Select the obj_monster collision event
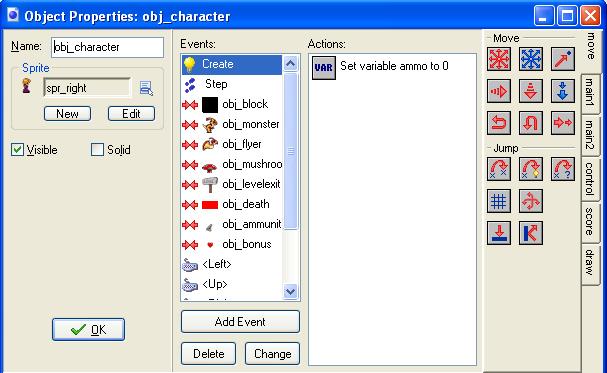Image resolution: width=607 pixels, height=373 pixels. pyautogui.click(x=232, y=125)
